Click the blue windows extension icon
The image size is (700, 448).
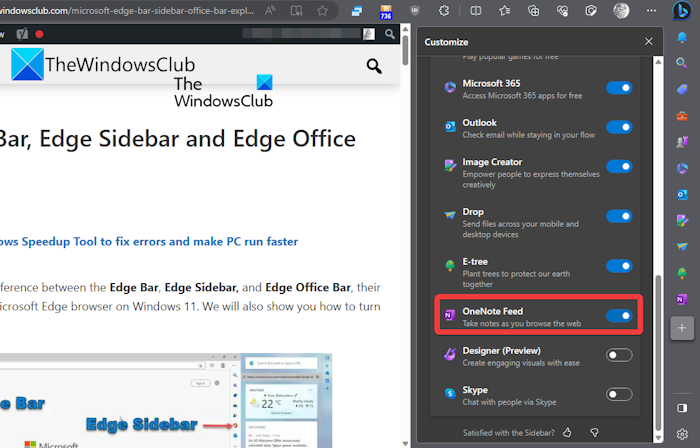coord(357,11)
